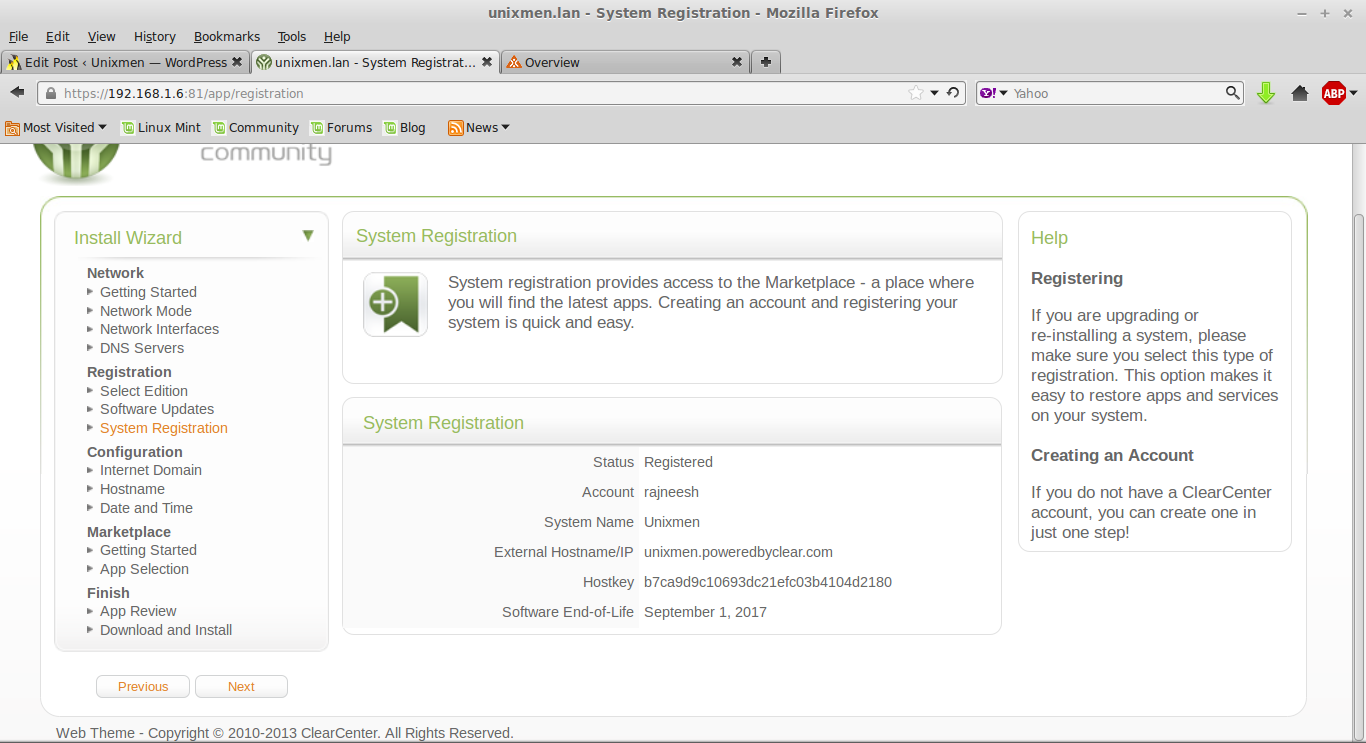The image size is (1366, 743).
Task: Open the Tools menu
Action: click(292, 36)
